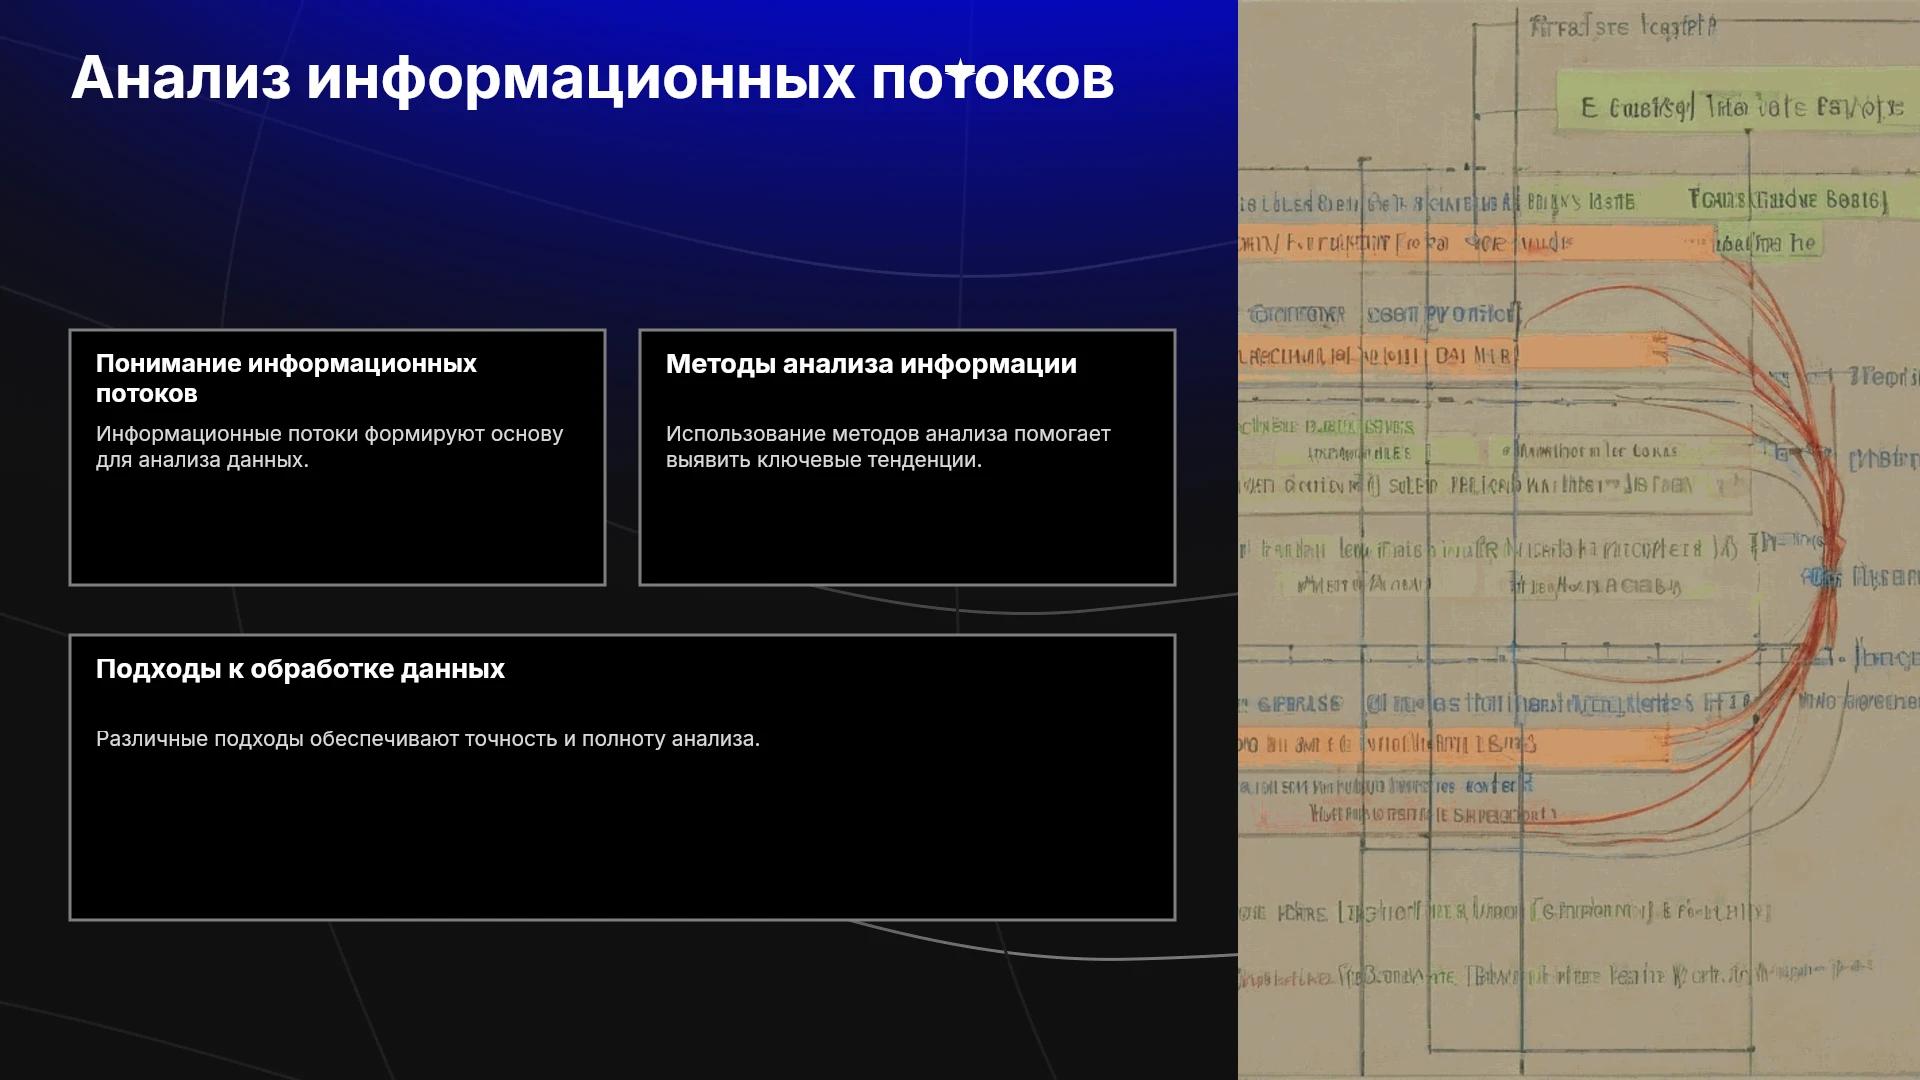The width and height of the screenshot is (1920, 1080).
Task: Click the second orange bar in the diagram
Action: coord(1450,353)
